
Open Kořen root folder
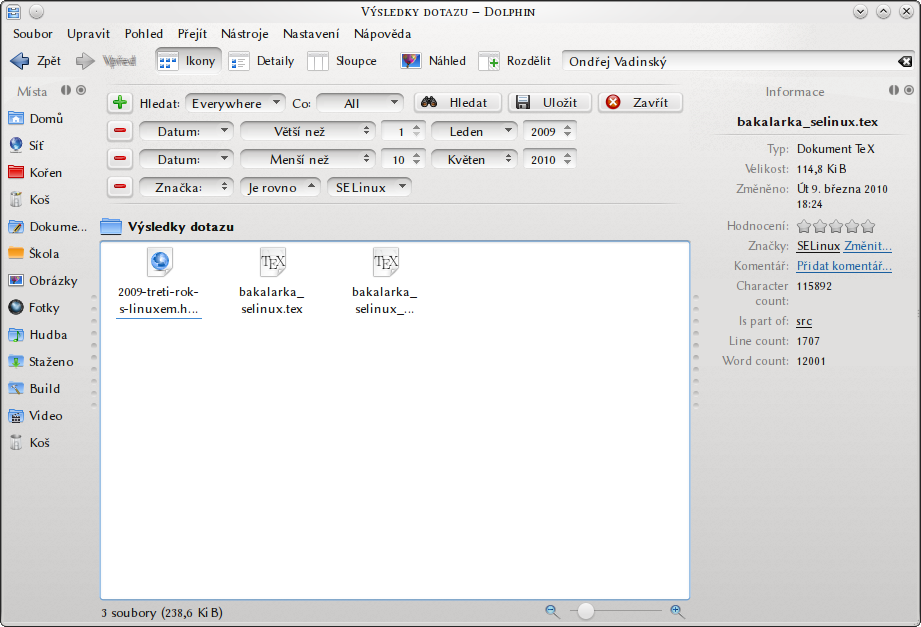(x=35, y=173)
